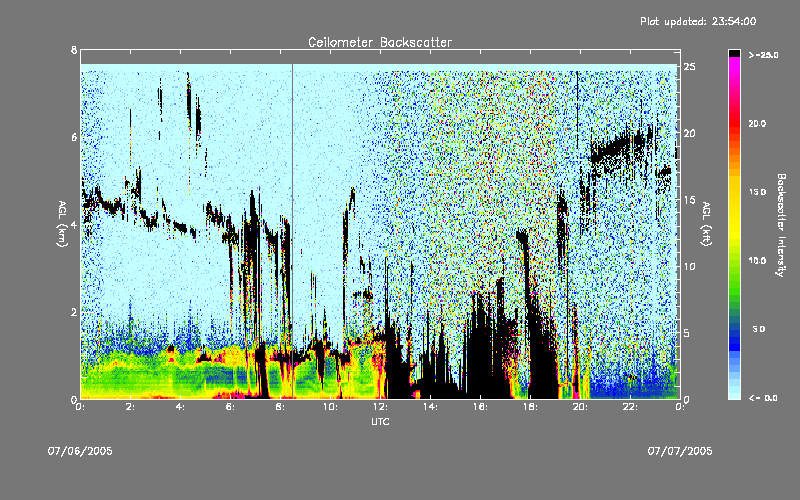This screenshot has width=800, height=500.
Task: Click the "20" kft altitude tick label
Action: (x=689, y=133)
